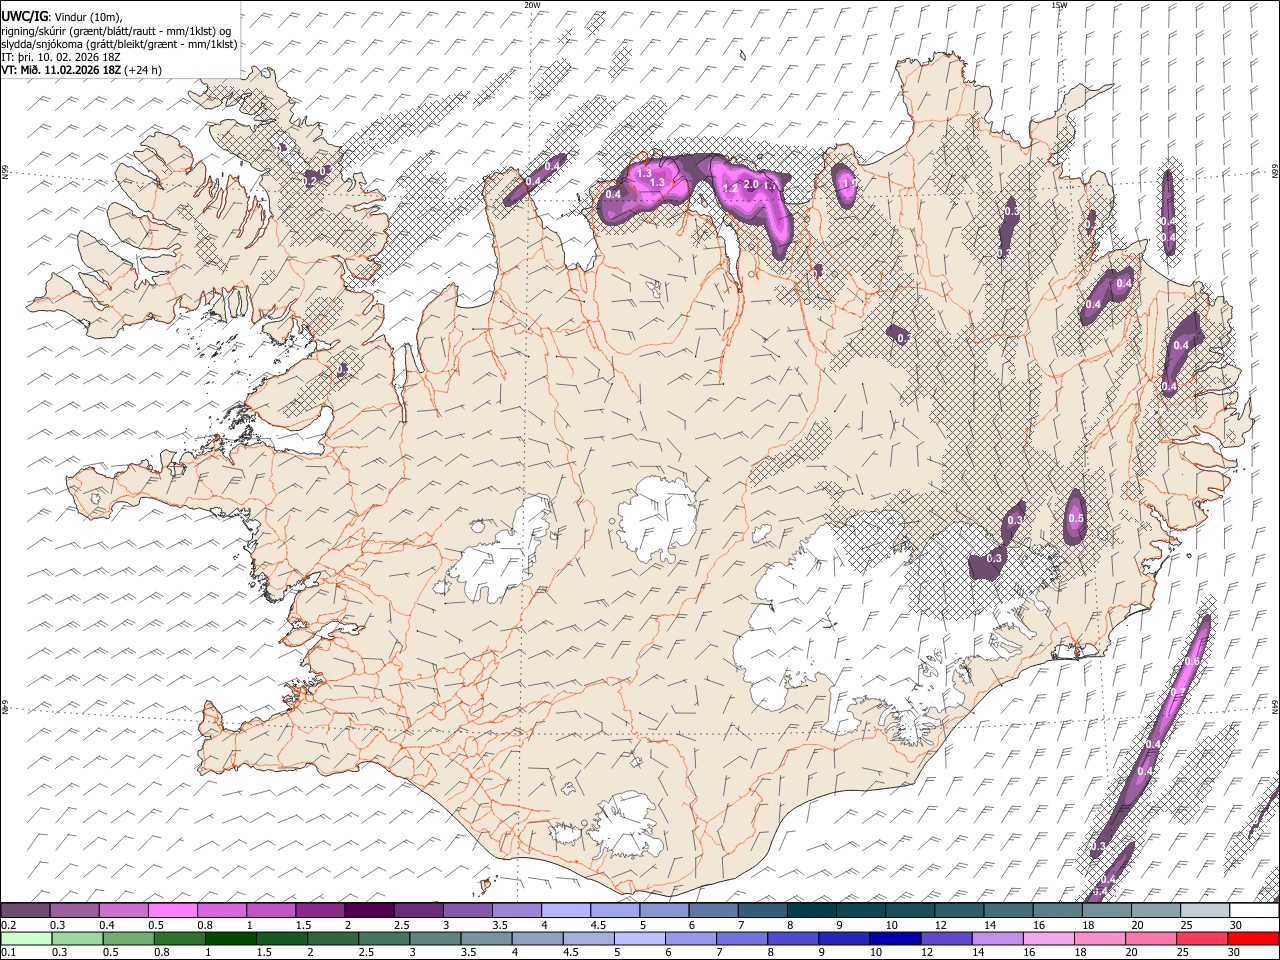Select the darkest green 1–1.5 swatch, lower legend row
The image size is (1280, 960).
[231, 938]
